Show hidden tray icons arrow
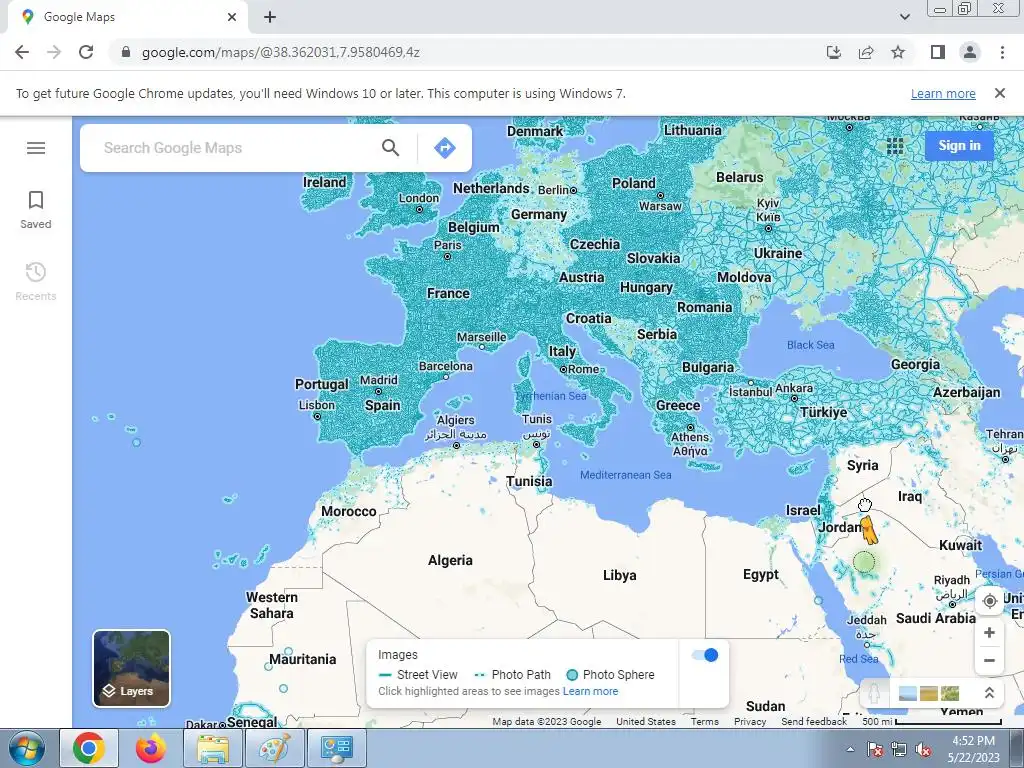This screenshot has height=768, width=1024. [850, 750]
